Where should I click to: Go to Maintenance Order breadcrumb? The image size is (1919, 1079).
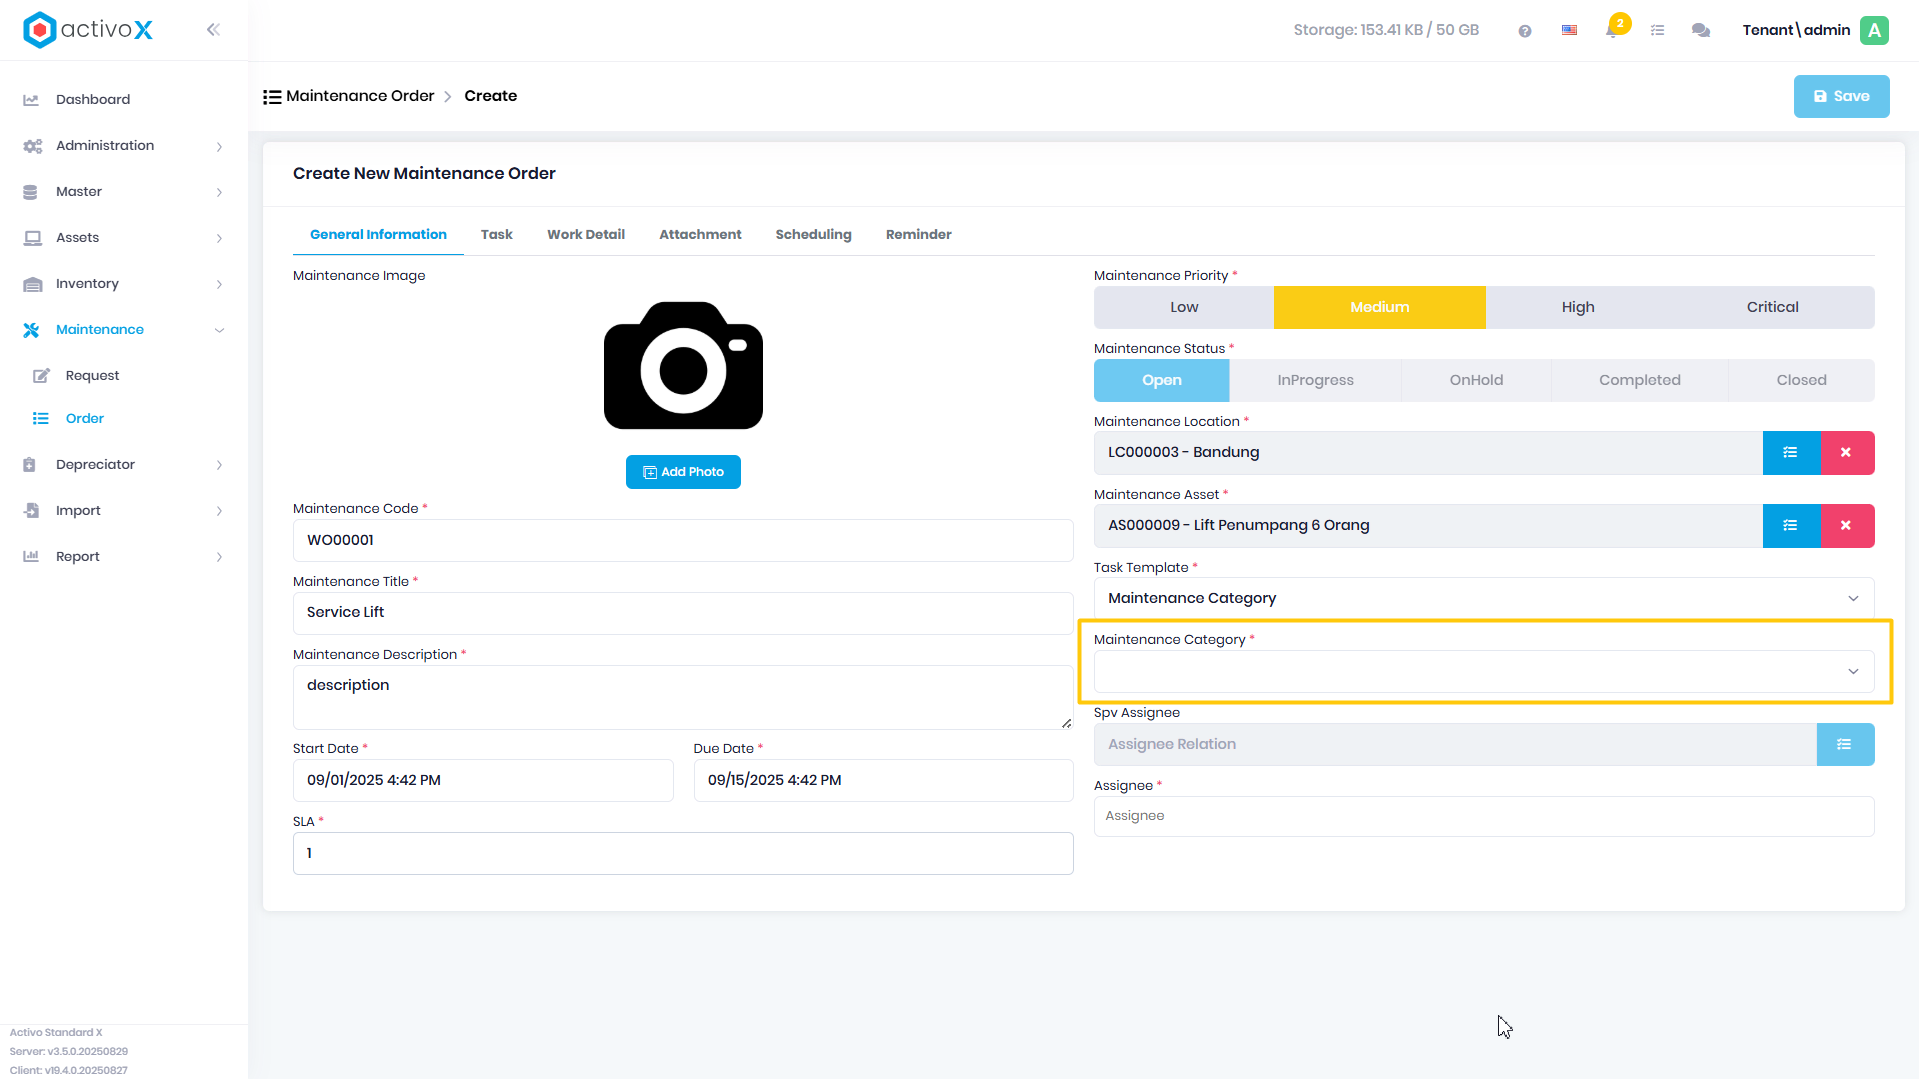coord(360,96)
